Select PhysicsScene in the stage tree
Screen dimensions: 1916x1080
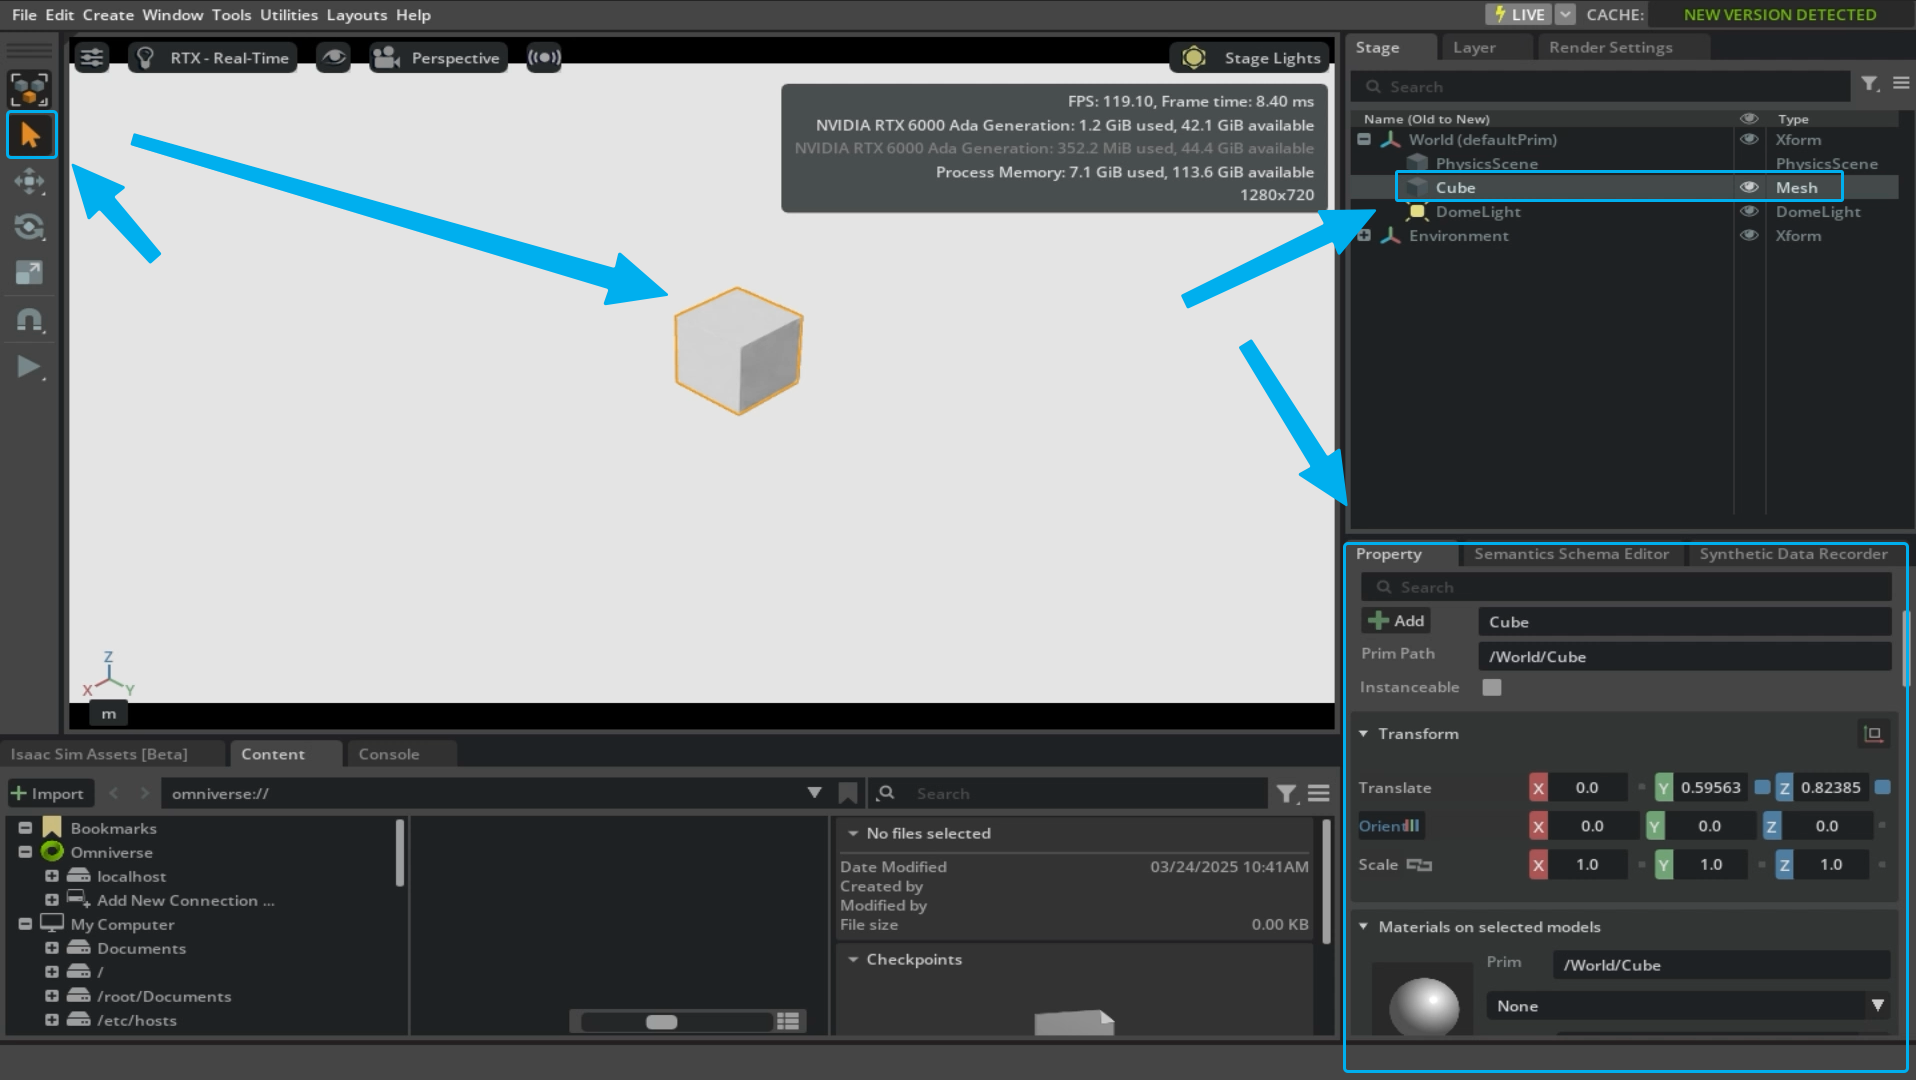tap(1487, 164)
